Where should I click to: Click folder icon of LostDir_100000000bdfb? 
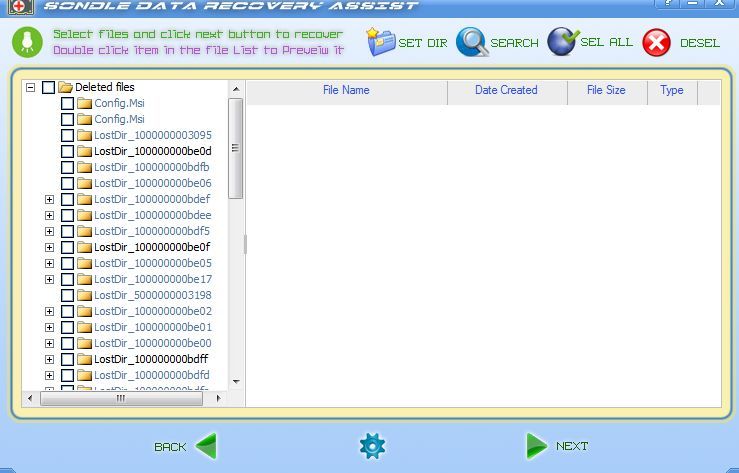click(x=84, y=167)
